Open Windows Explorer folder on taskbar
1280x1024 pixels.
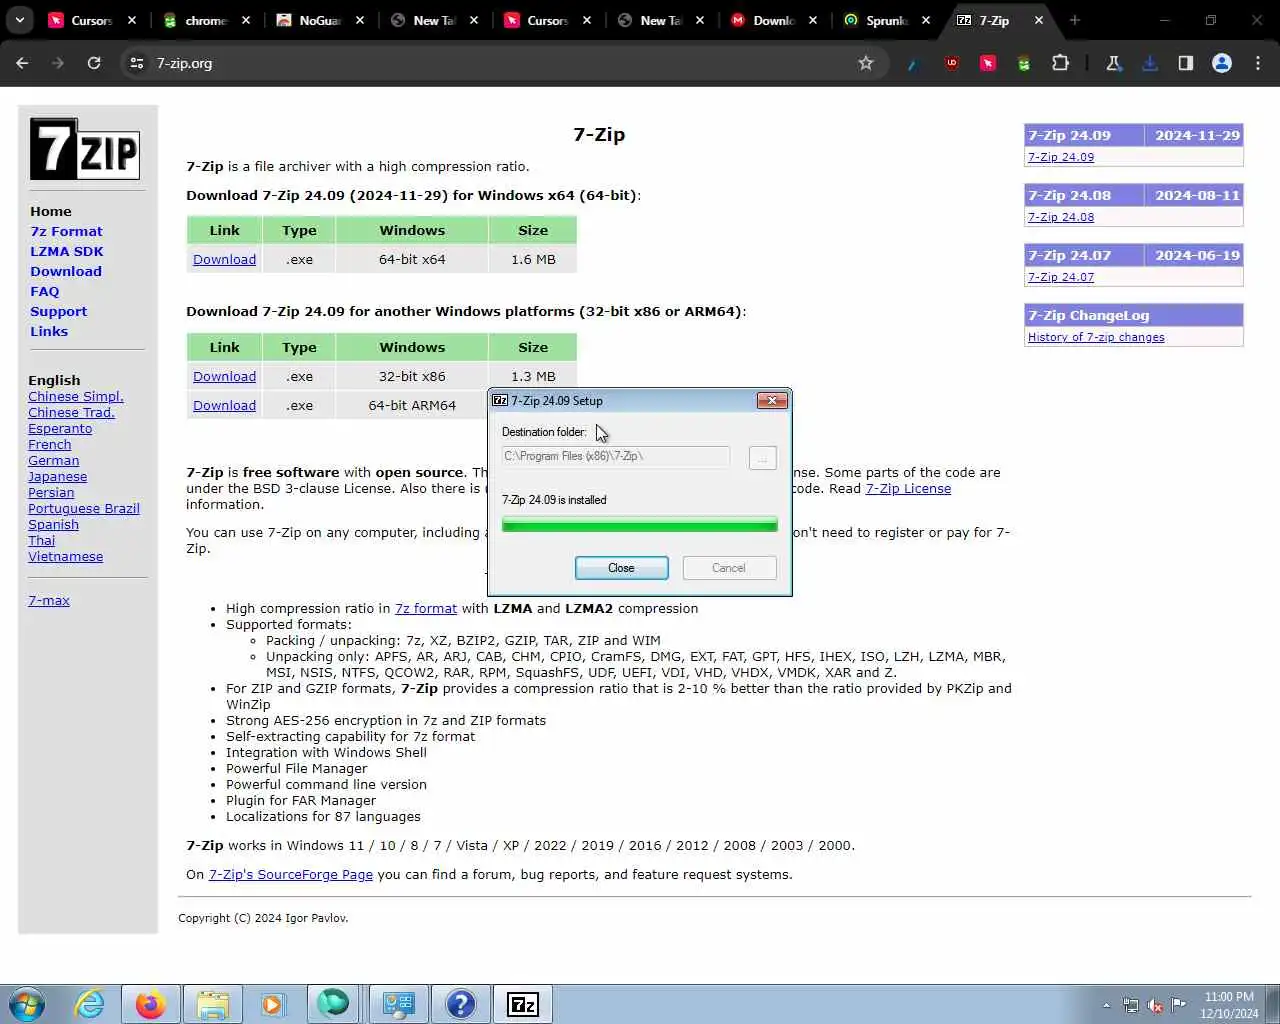pos(212,1004)
